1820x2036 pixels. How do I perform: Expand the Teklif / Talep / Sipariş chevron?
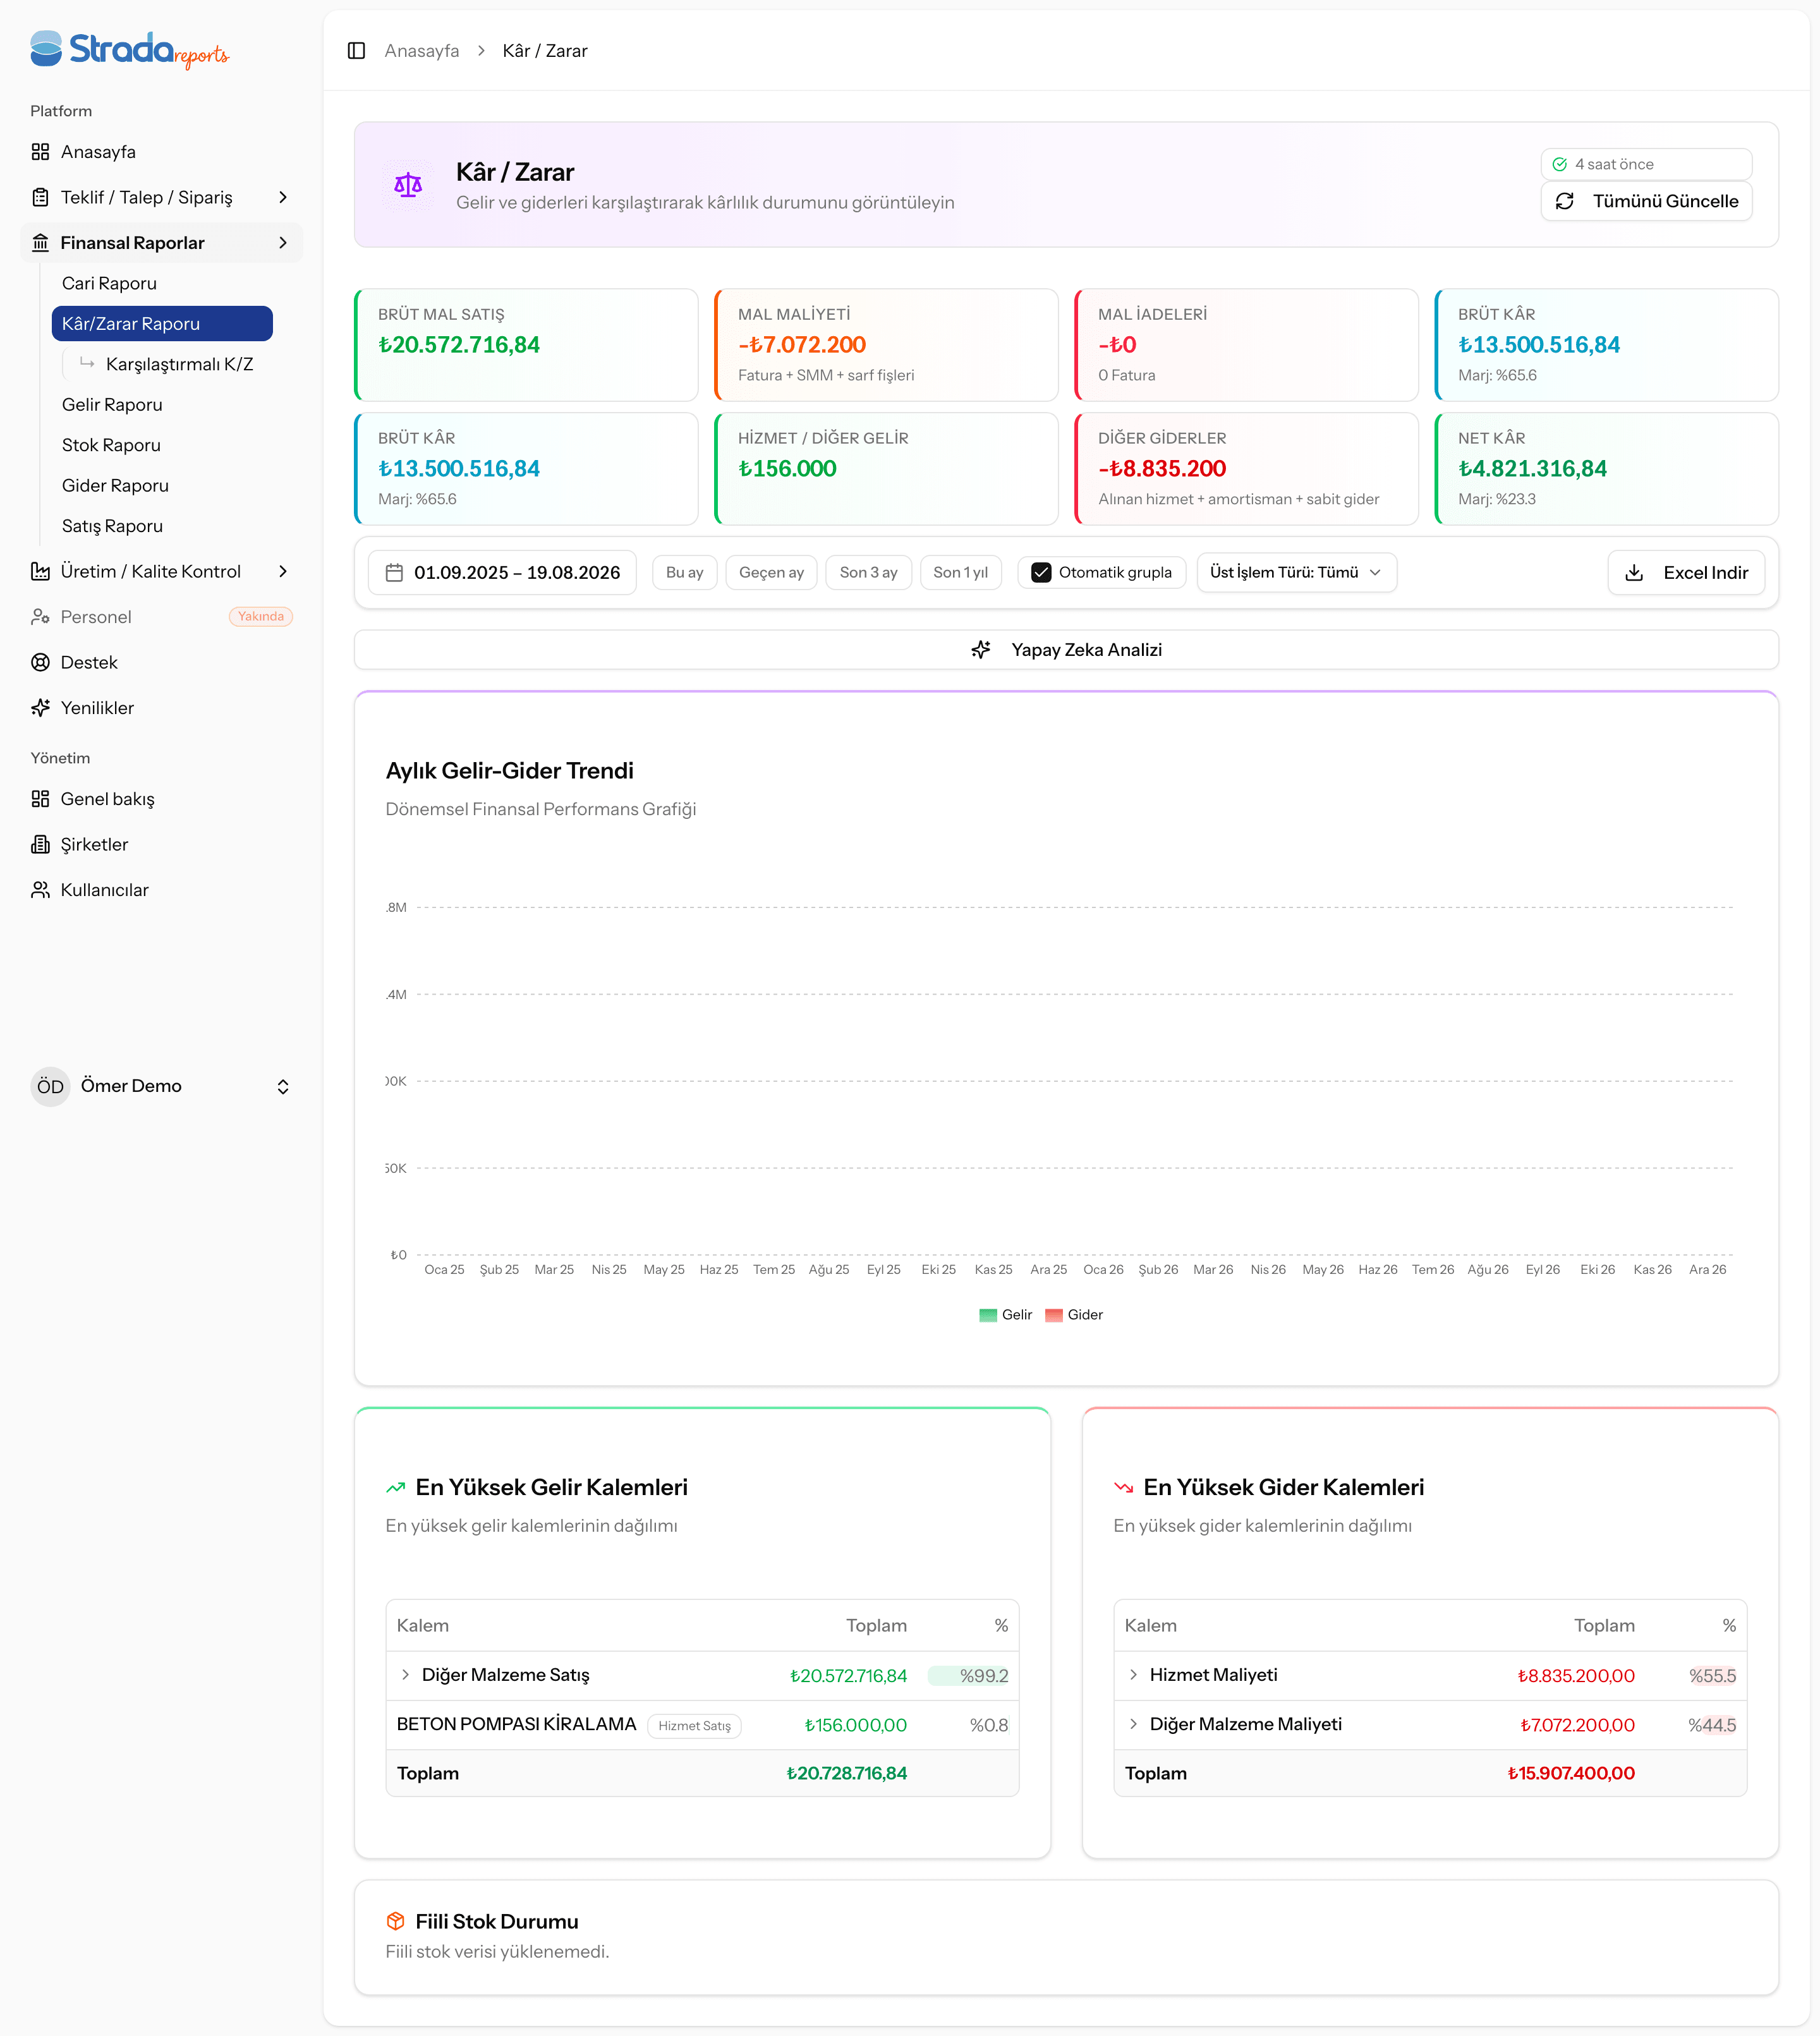283,197
